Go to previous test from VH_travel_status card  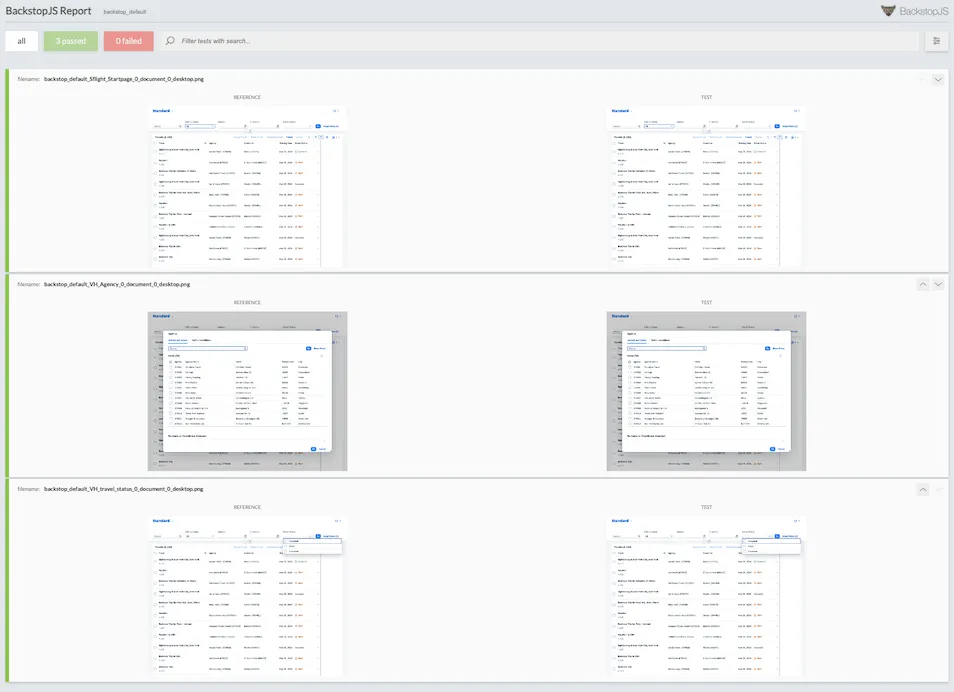click(923, 489)
